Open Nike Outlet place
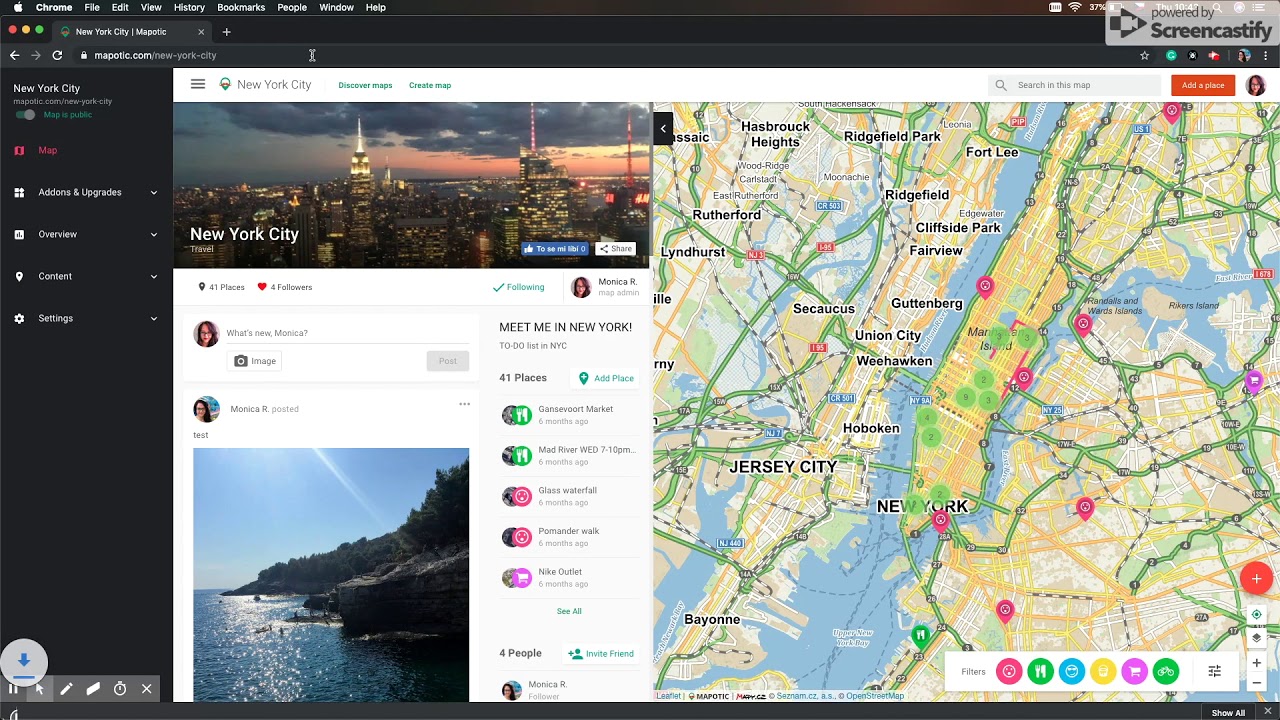Viewport: 1280px width, 720px height. [x=569, y=578]
